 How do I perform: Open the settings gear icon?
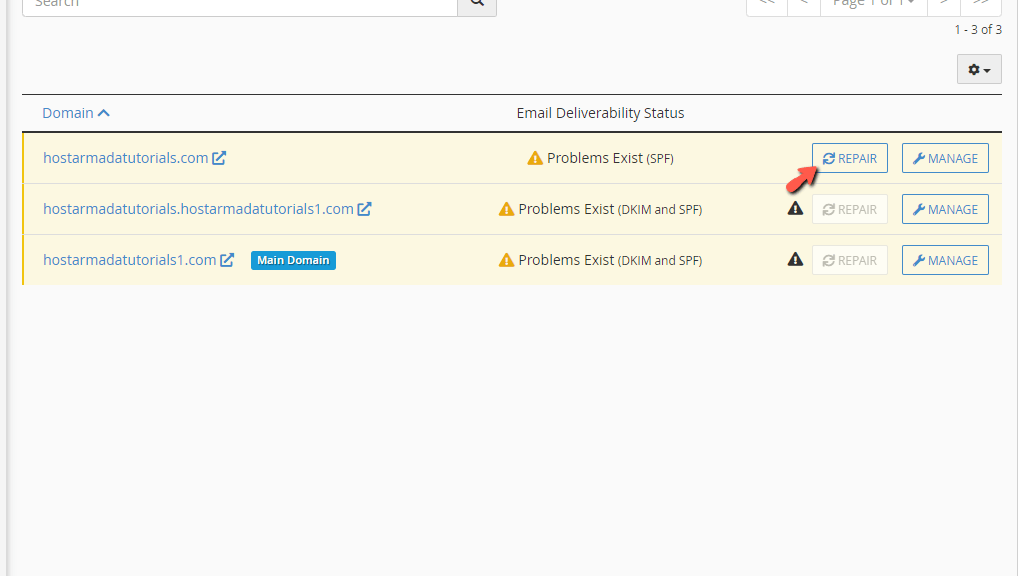point(973,69)
